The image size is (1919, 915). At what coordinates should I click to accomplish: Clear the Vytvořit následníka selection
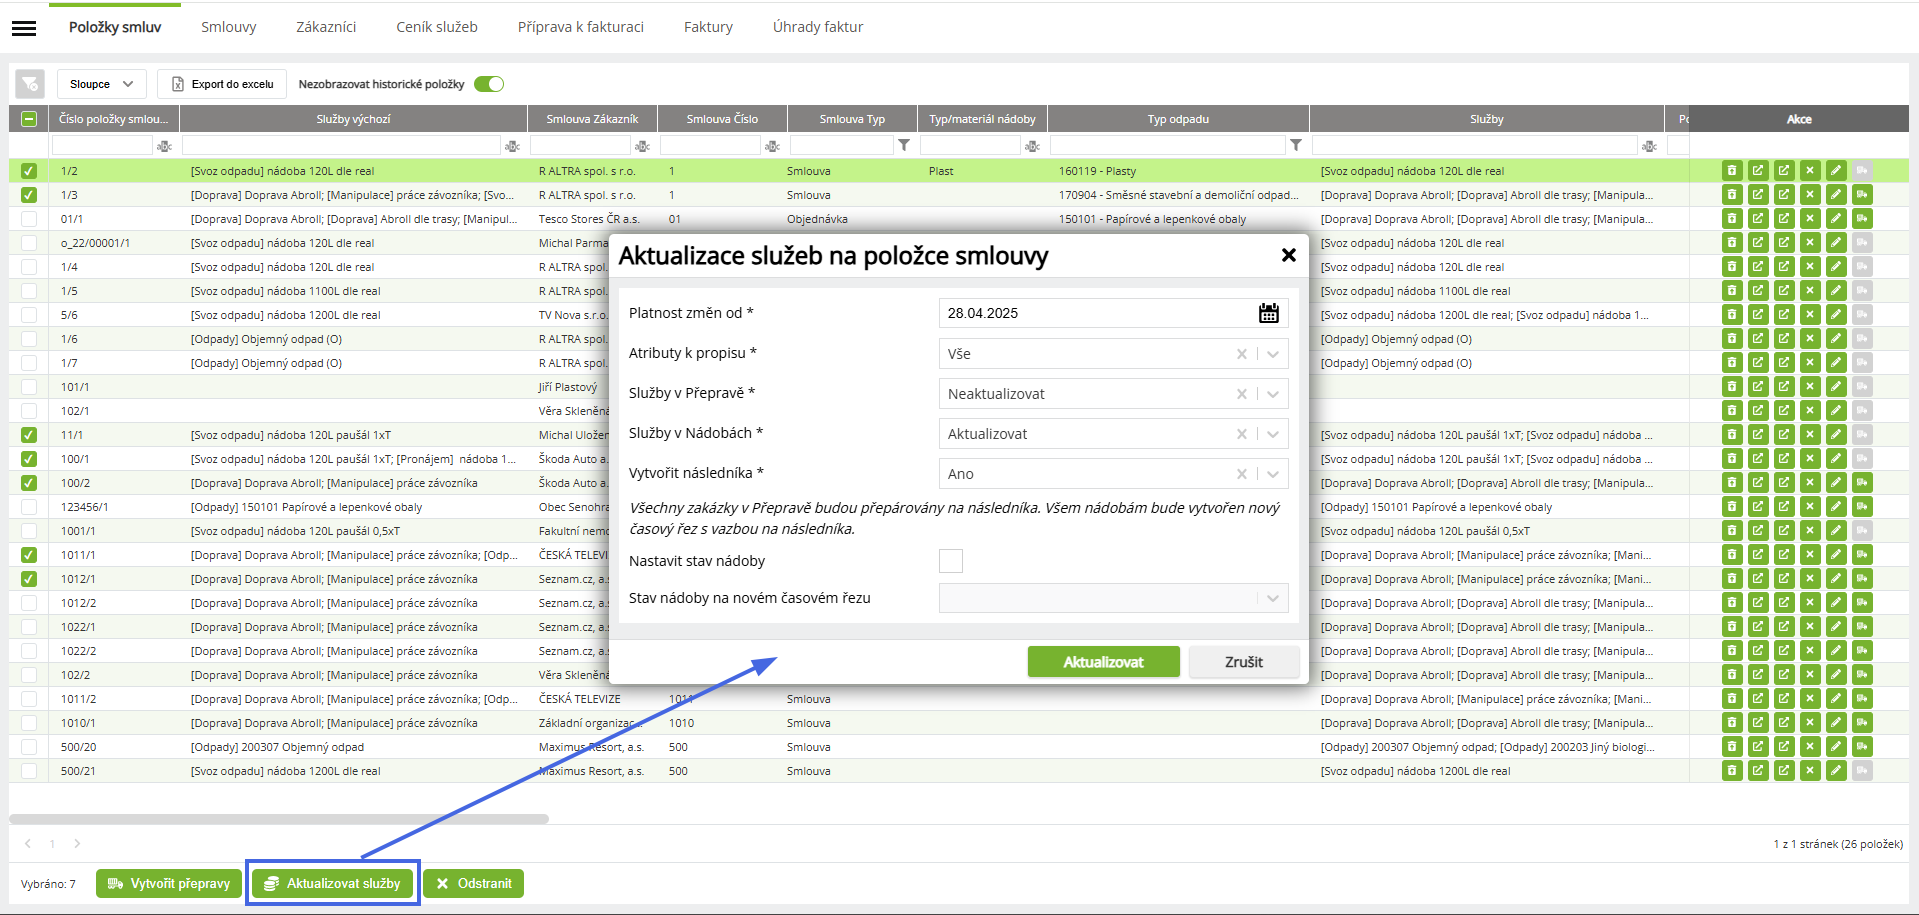pos(1242,474)
